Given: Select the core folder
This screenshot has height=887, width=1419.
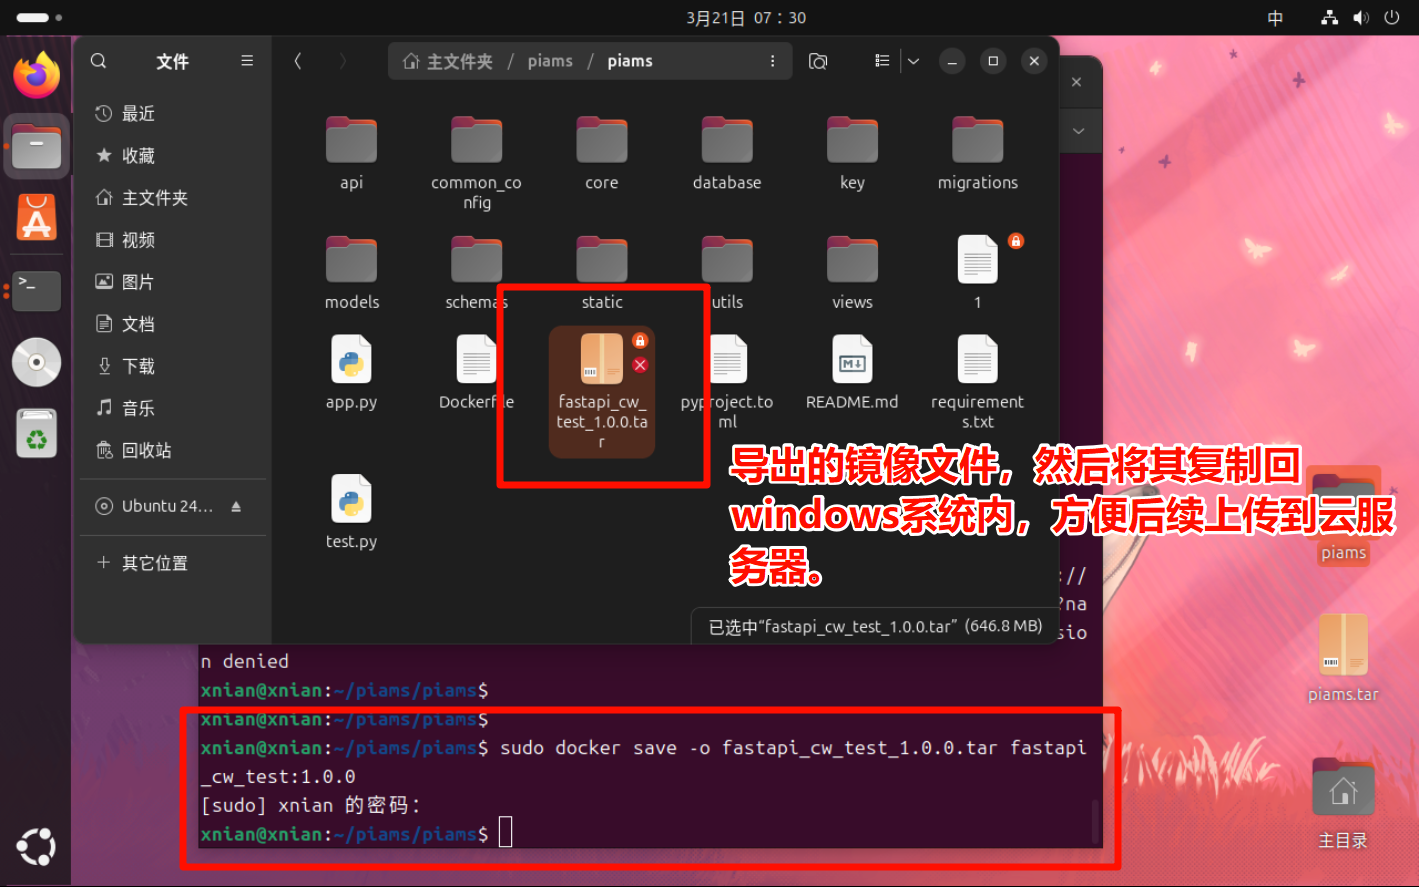Looking at the screenshot, I should 602,153.
